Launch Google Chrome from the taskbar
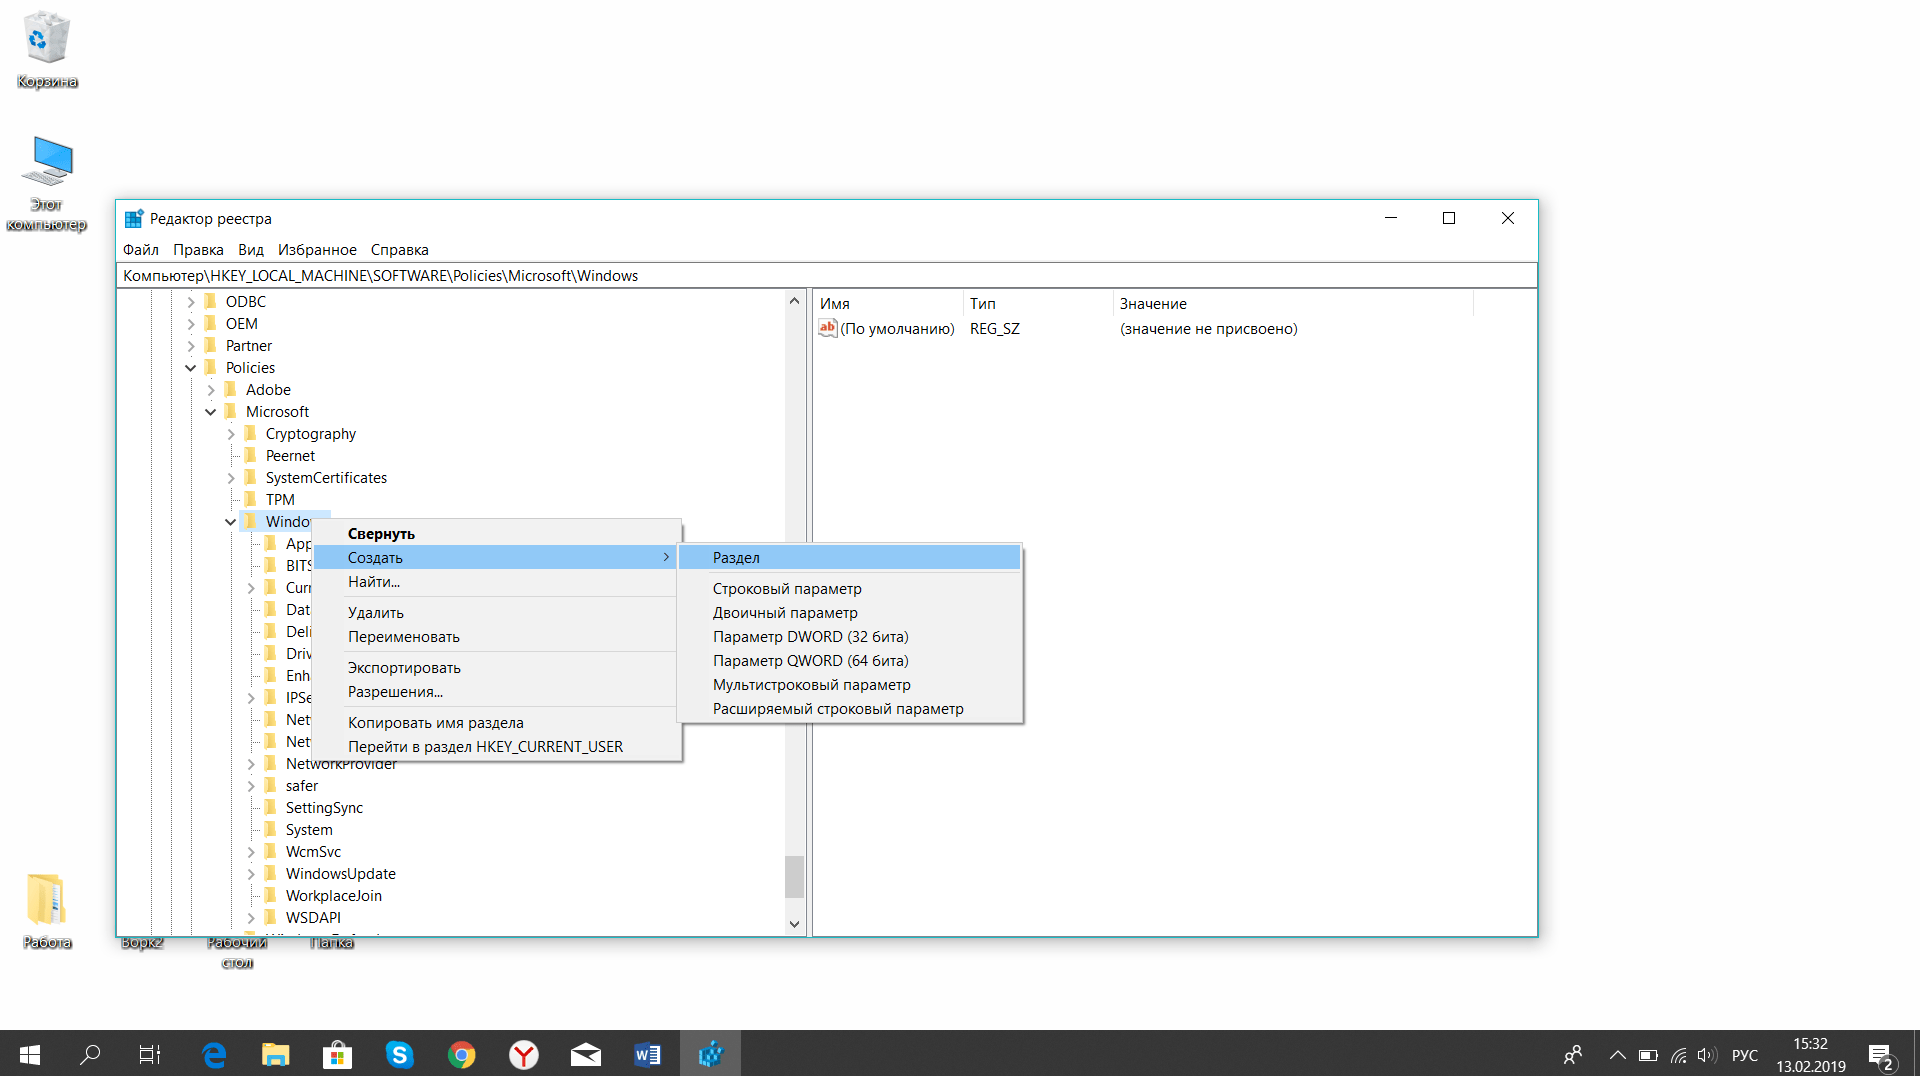Viewport: 1920px width, 1076px height. (x=461, y=1054)
